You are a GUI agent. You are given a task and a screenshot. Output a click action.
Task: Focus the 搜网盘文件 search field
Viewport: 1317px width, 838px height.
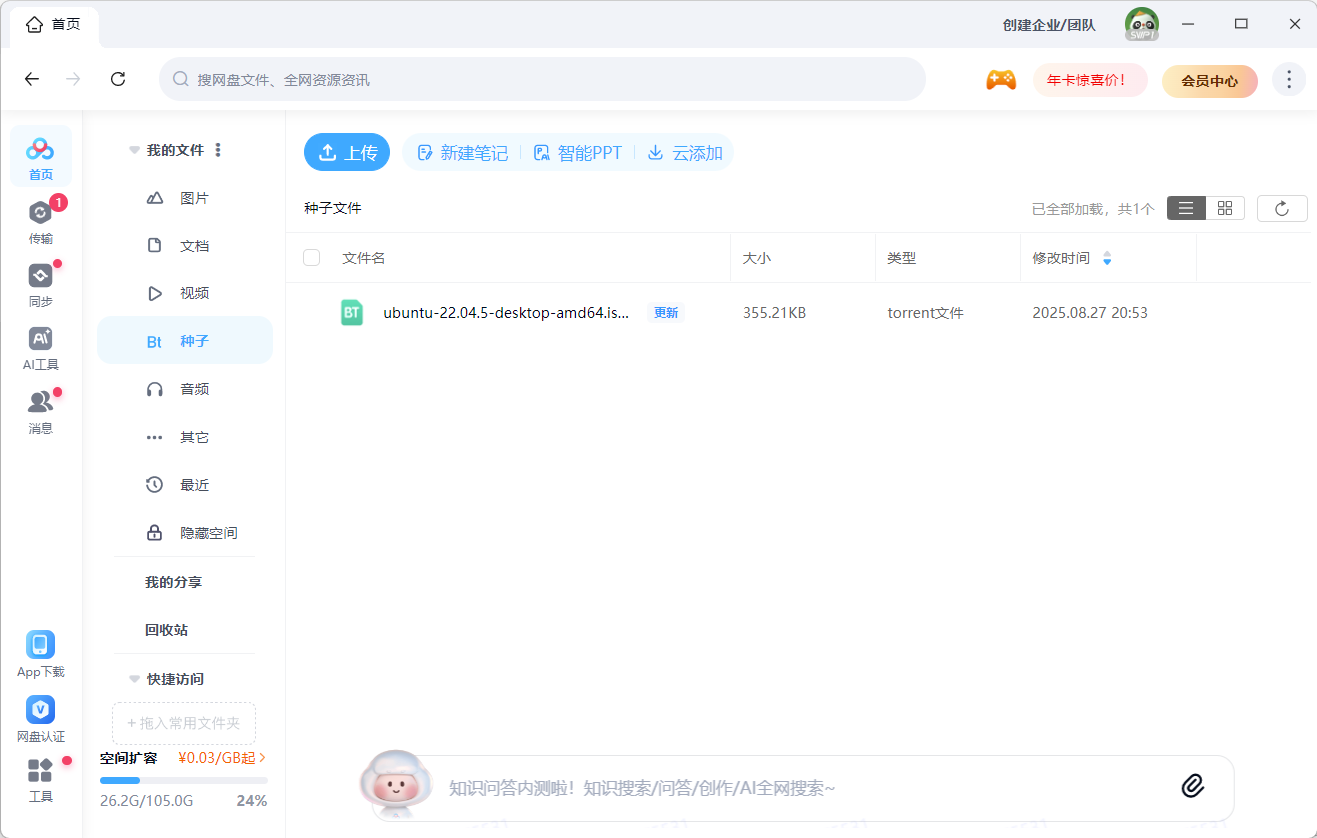542,79
